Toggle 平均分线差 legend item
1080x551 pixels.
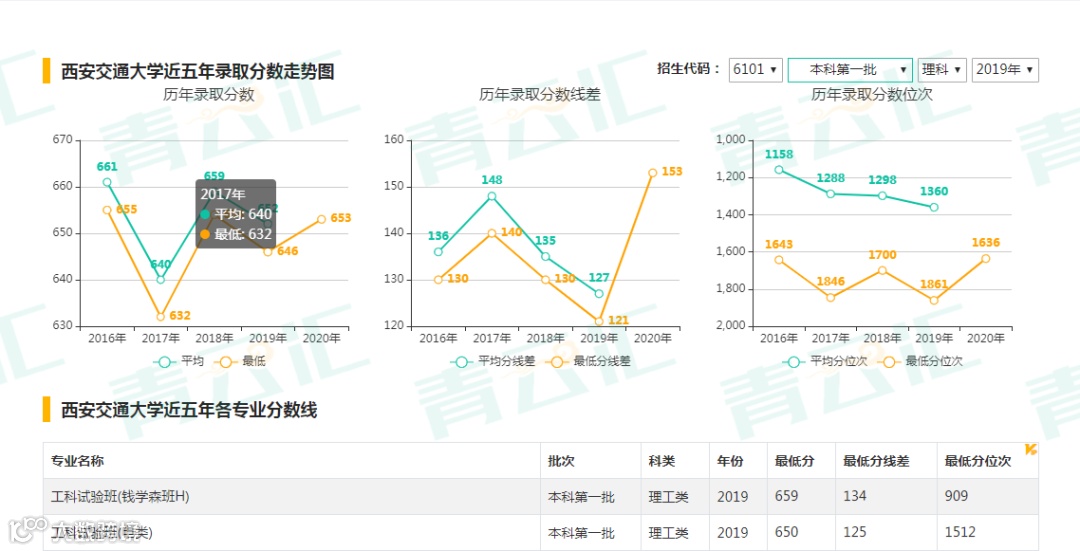point(493,361)
